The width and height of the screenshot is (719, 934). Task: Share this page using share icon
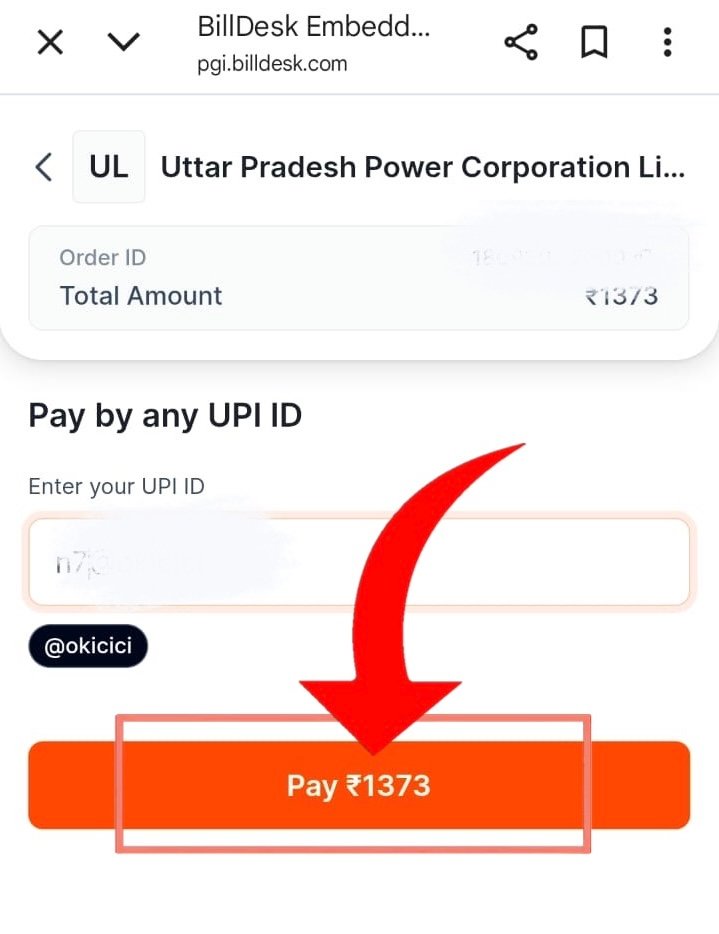[x=521, y=42]
